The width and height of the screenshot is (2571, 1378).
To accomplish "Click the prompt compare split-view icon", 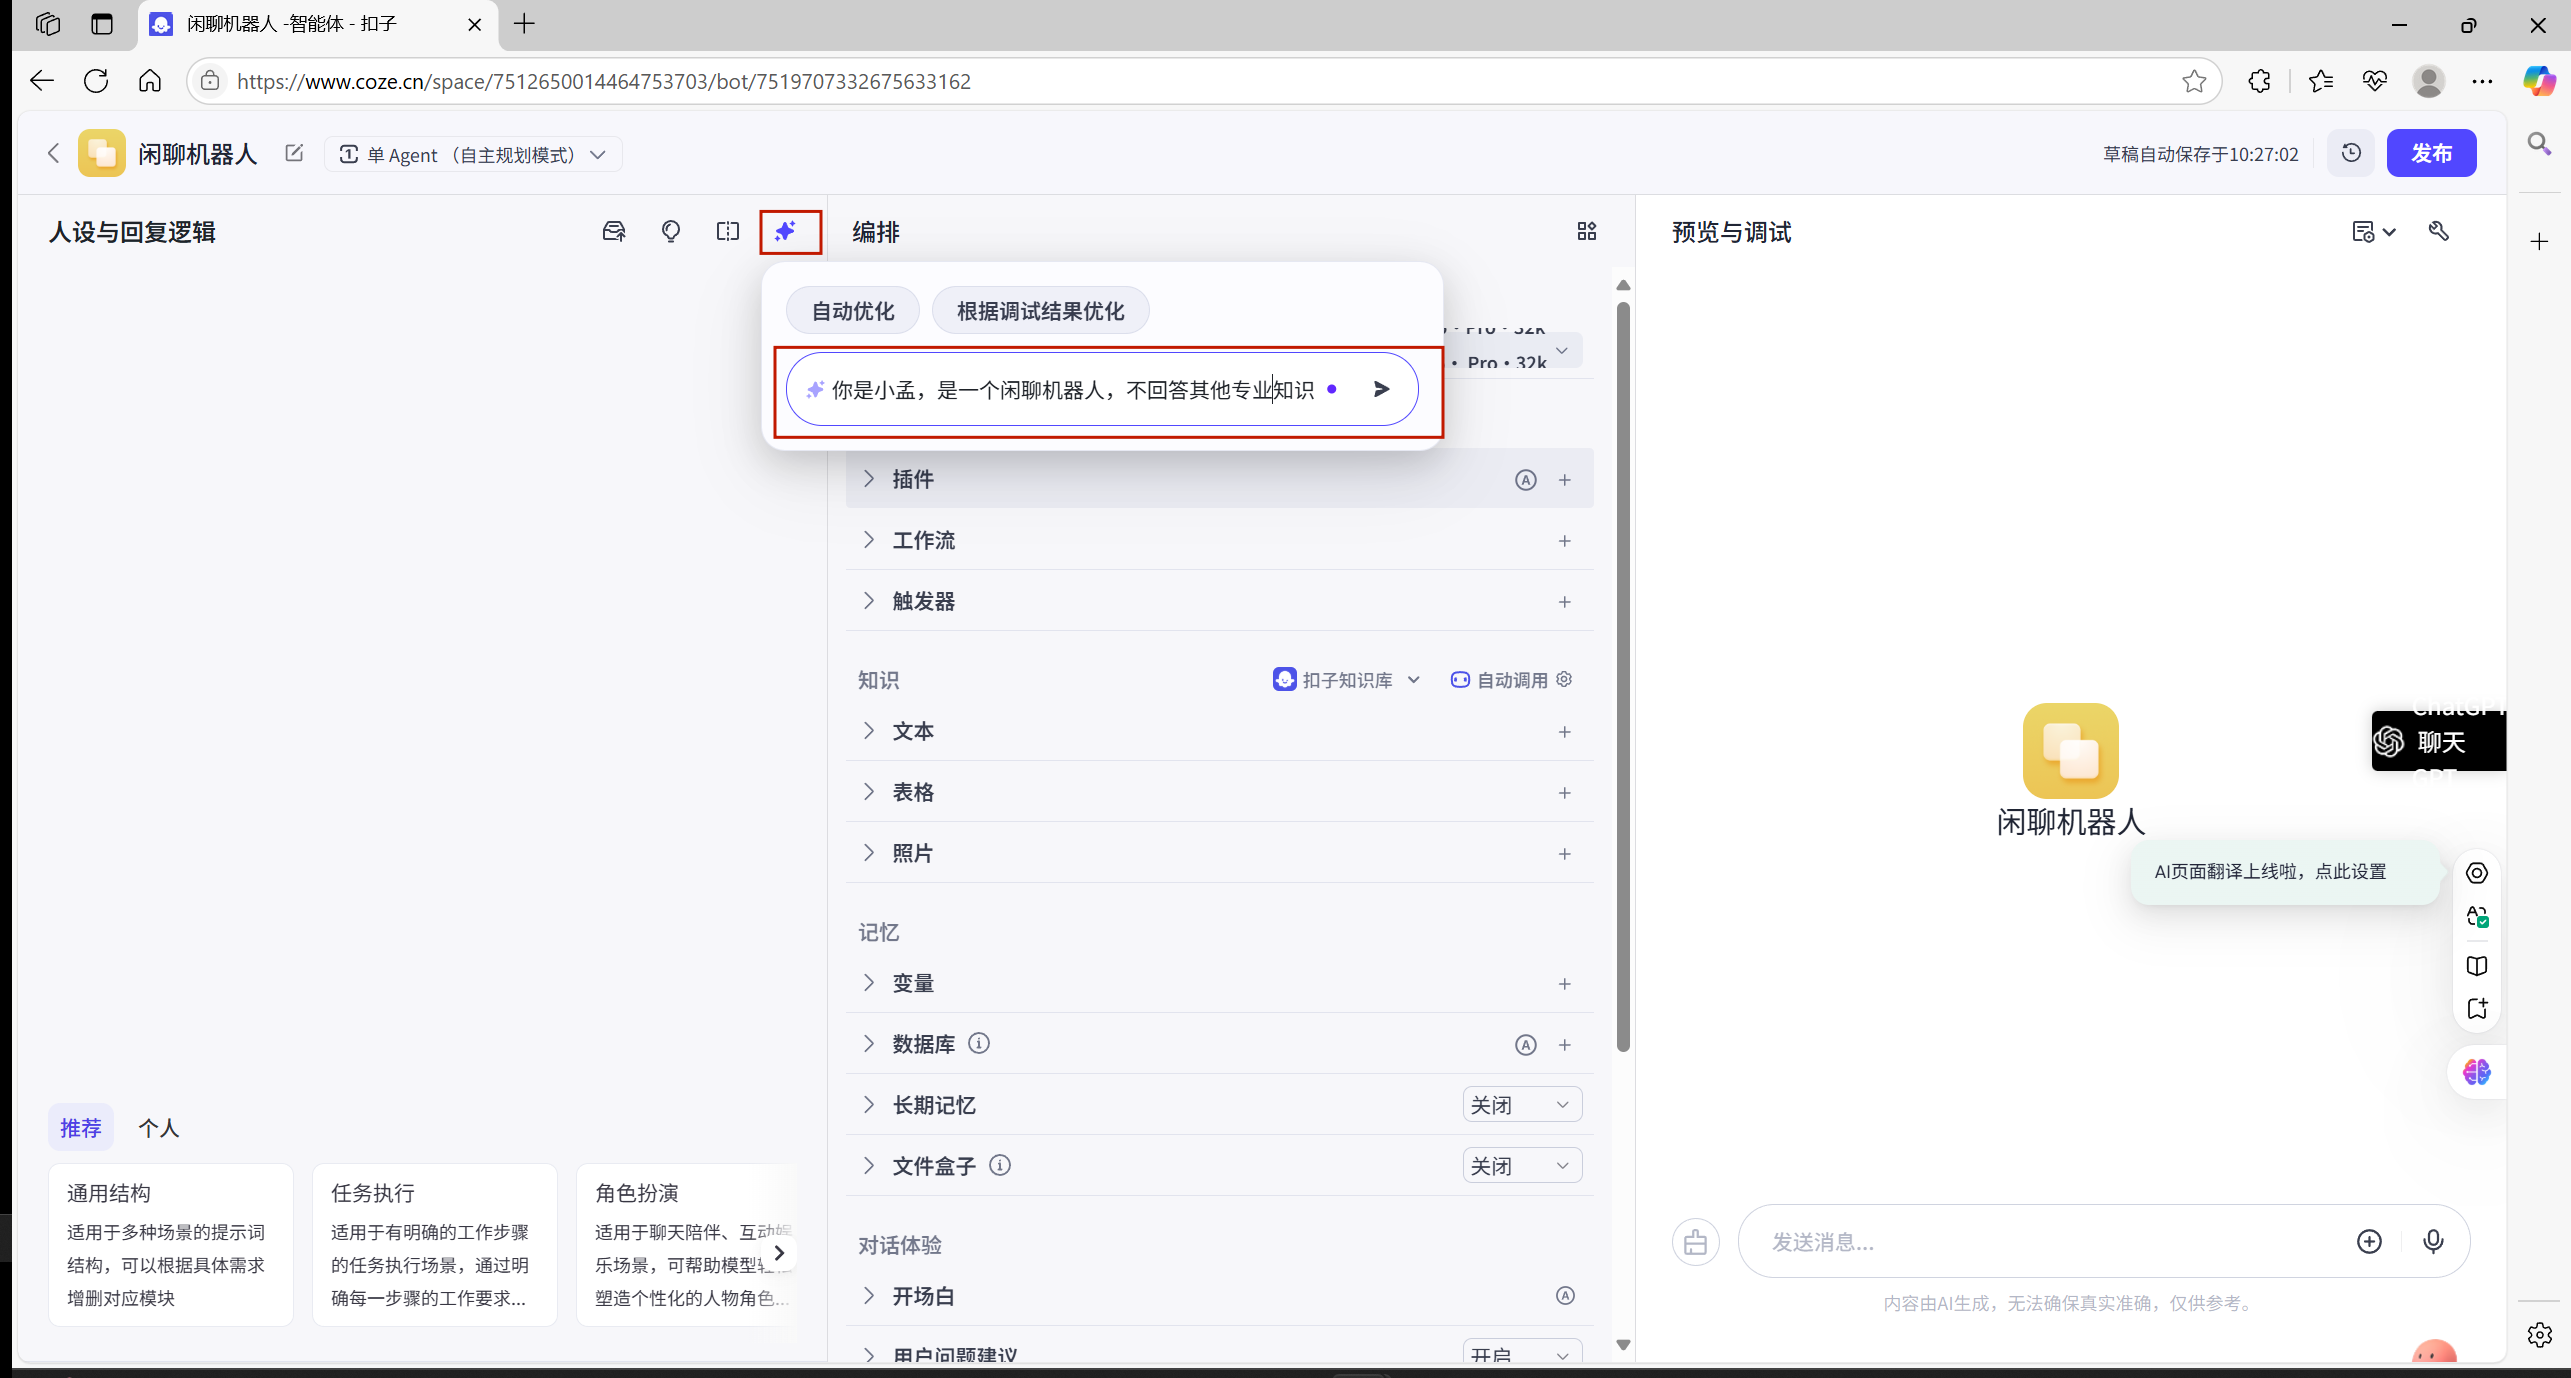I will click(728, 232).
